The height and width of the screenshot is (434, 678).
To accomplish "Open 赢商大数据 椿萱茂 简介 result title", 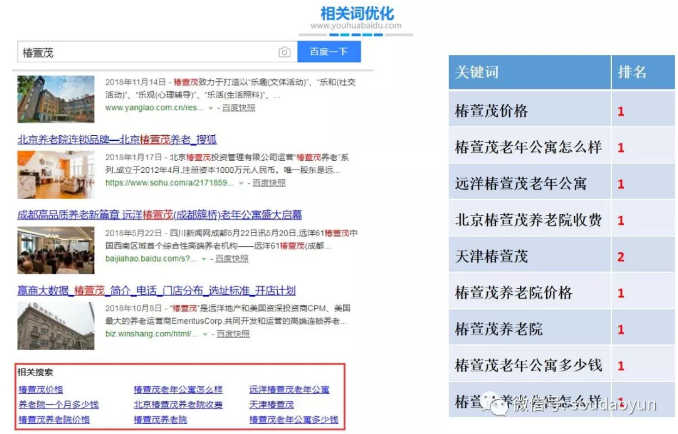I will pyautogui.click(x=153, y=289).
